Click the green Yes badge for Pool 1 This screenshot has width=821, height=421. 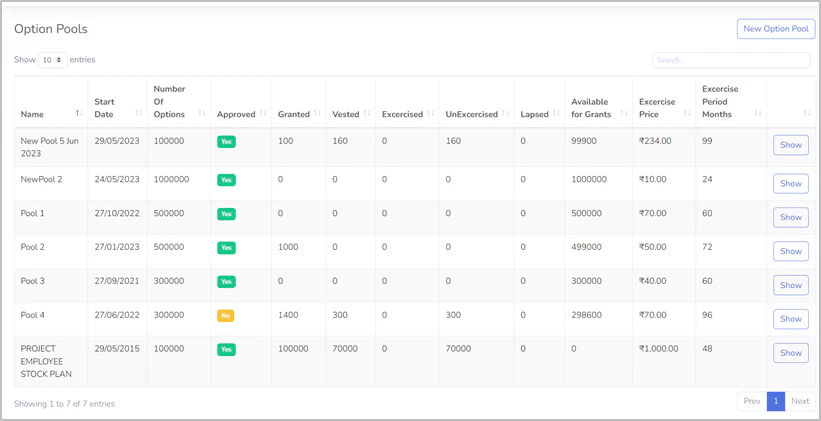pyautogui.click(x=226, y=214)
